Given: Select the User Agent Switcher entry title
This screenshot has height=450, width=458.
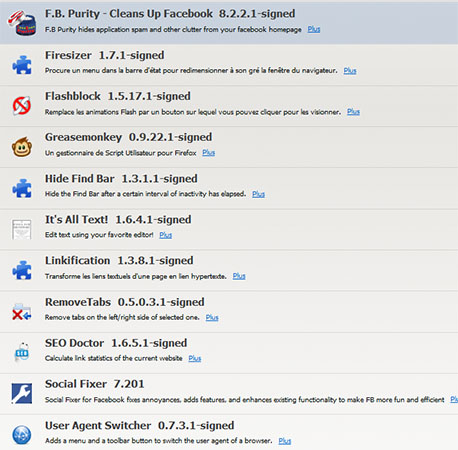Looking at the screenshot, I should (x=140, y=426).
